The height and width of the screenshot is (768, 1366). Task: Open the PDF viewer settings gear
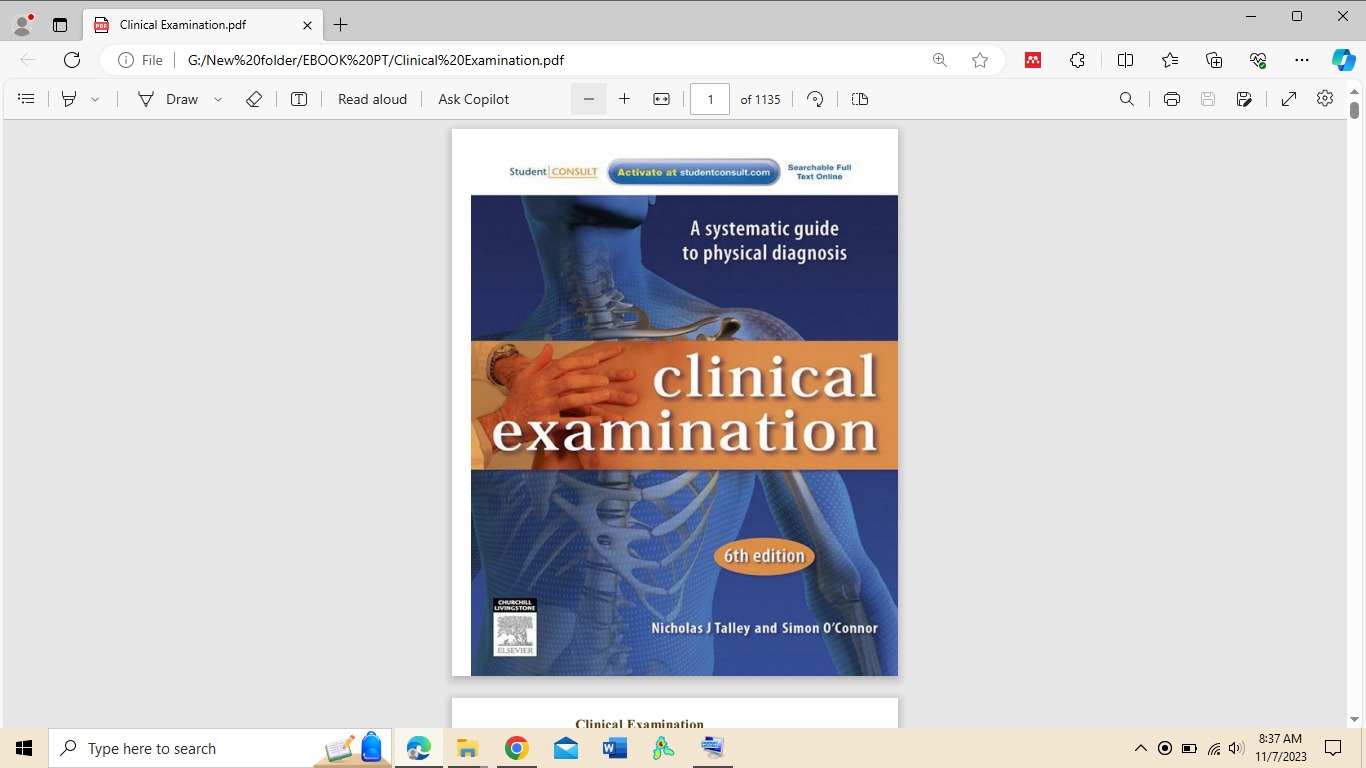pos(1324,99)
